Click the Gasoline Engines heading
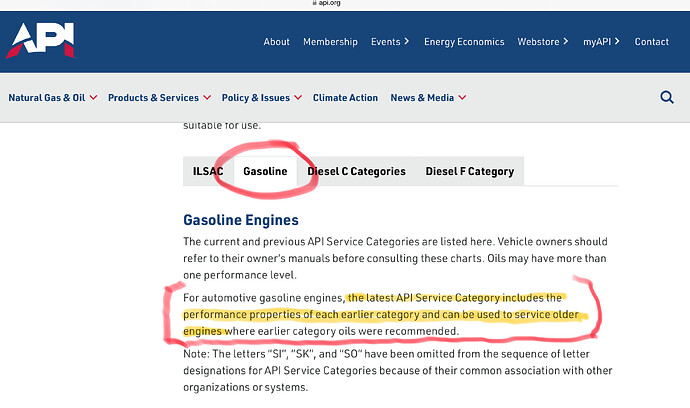Viewport: 690px width, 408px height. (x=241, y=220)
